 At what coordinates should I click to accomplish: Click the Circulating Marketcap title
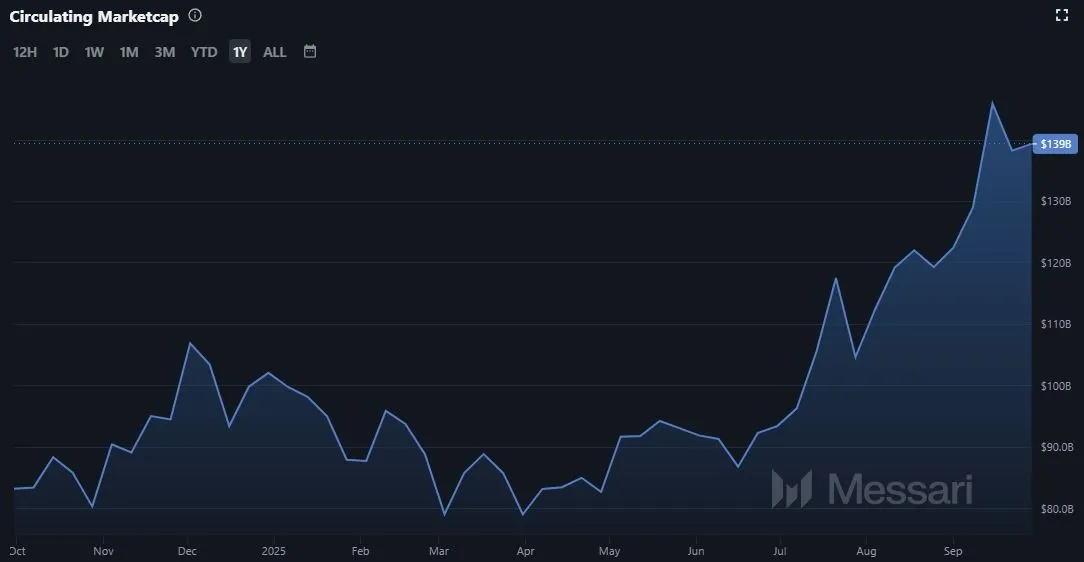(94, 17)
